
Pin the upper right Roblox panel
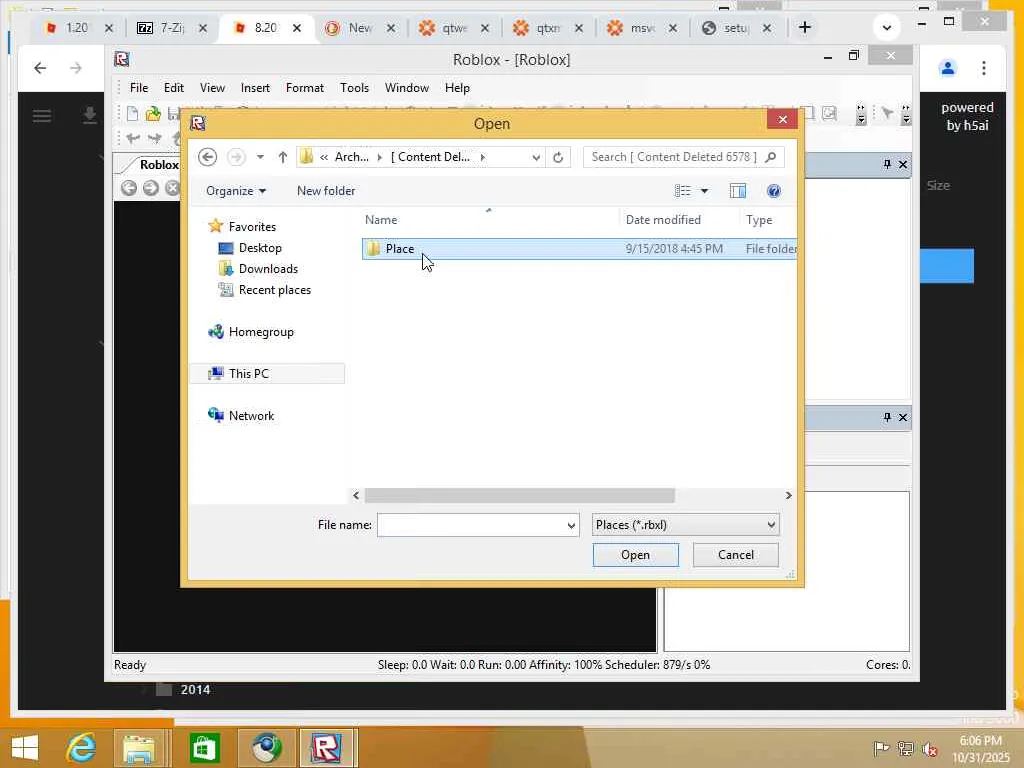pyautogui.click(x=887, y=164)
